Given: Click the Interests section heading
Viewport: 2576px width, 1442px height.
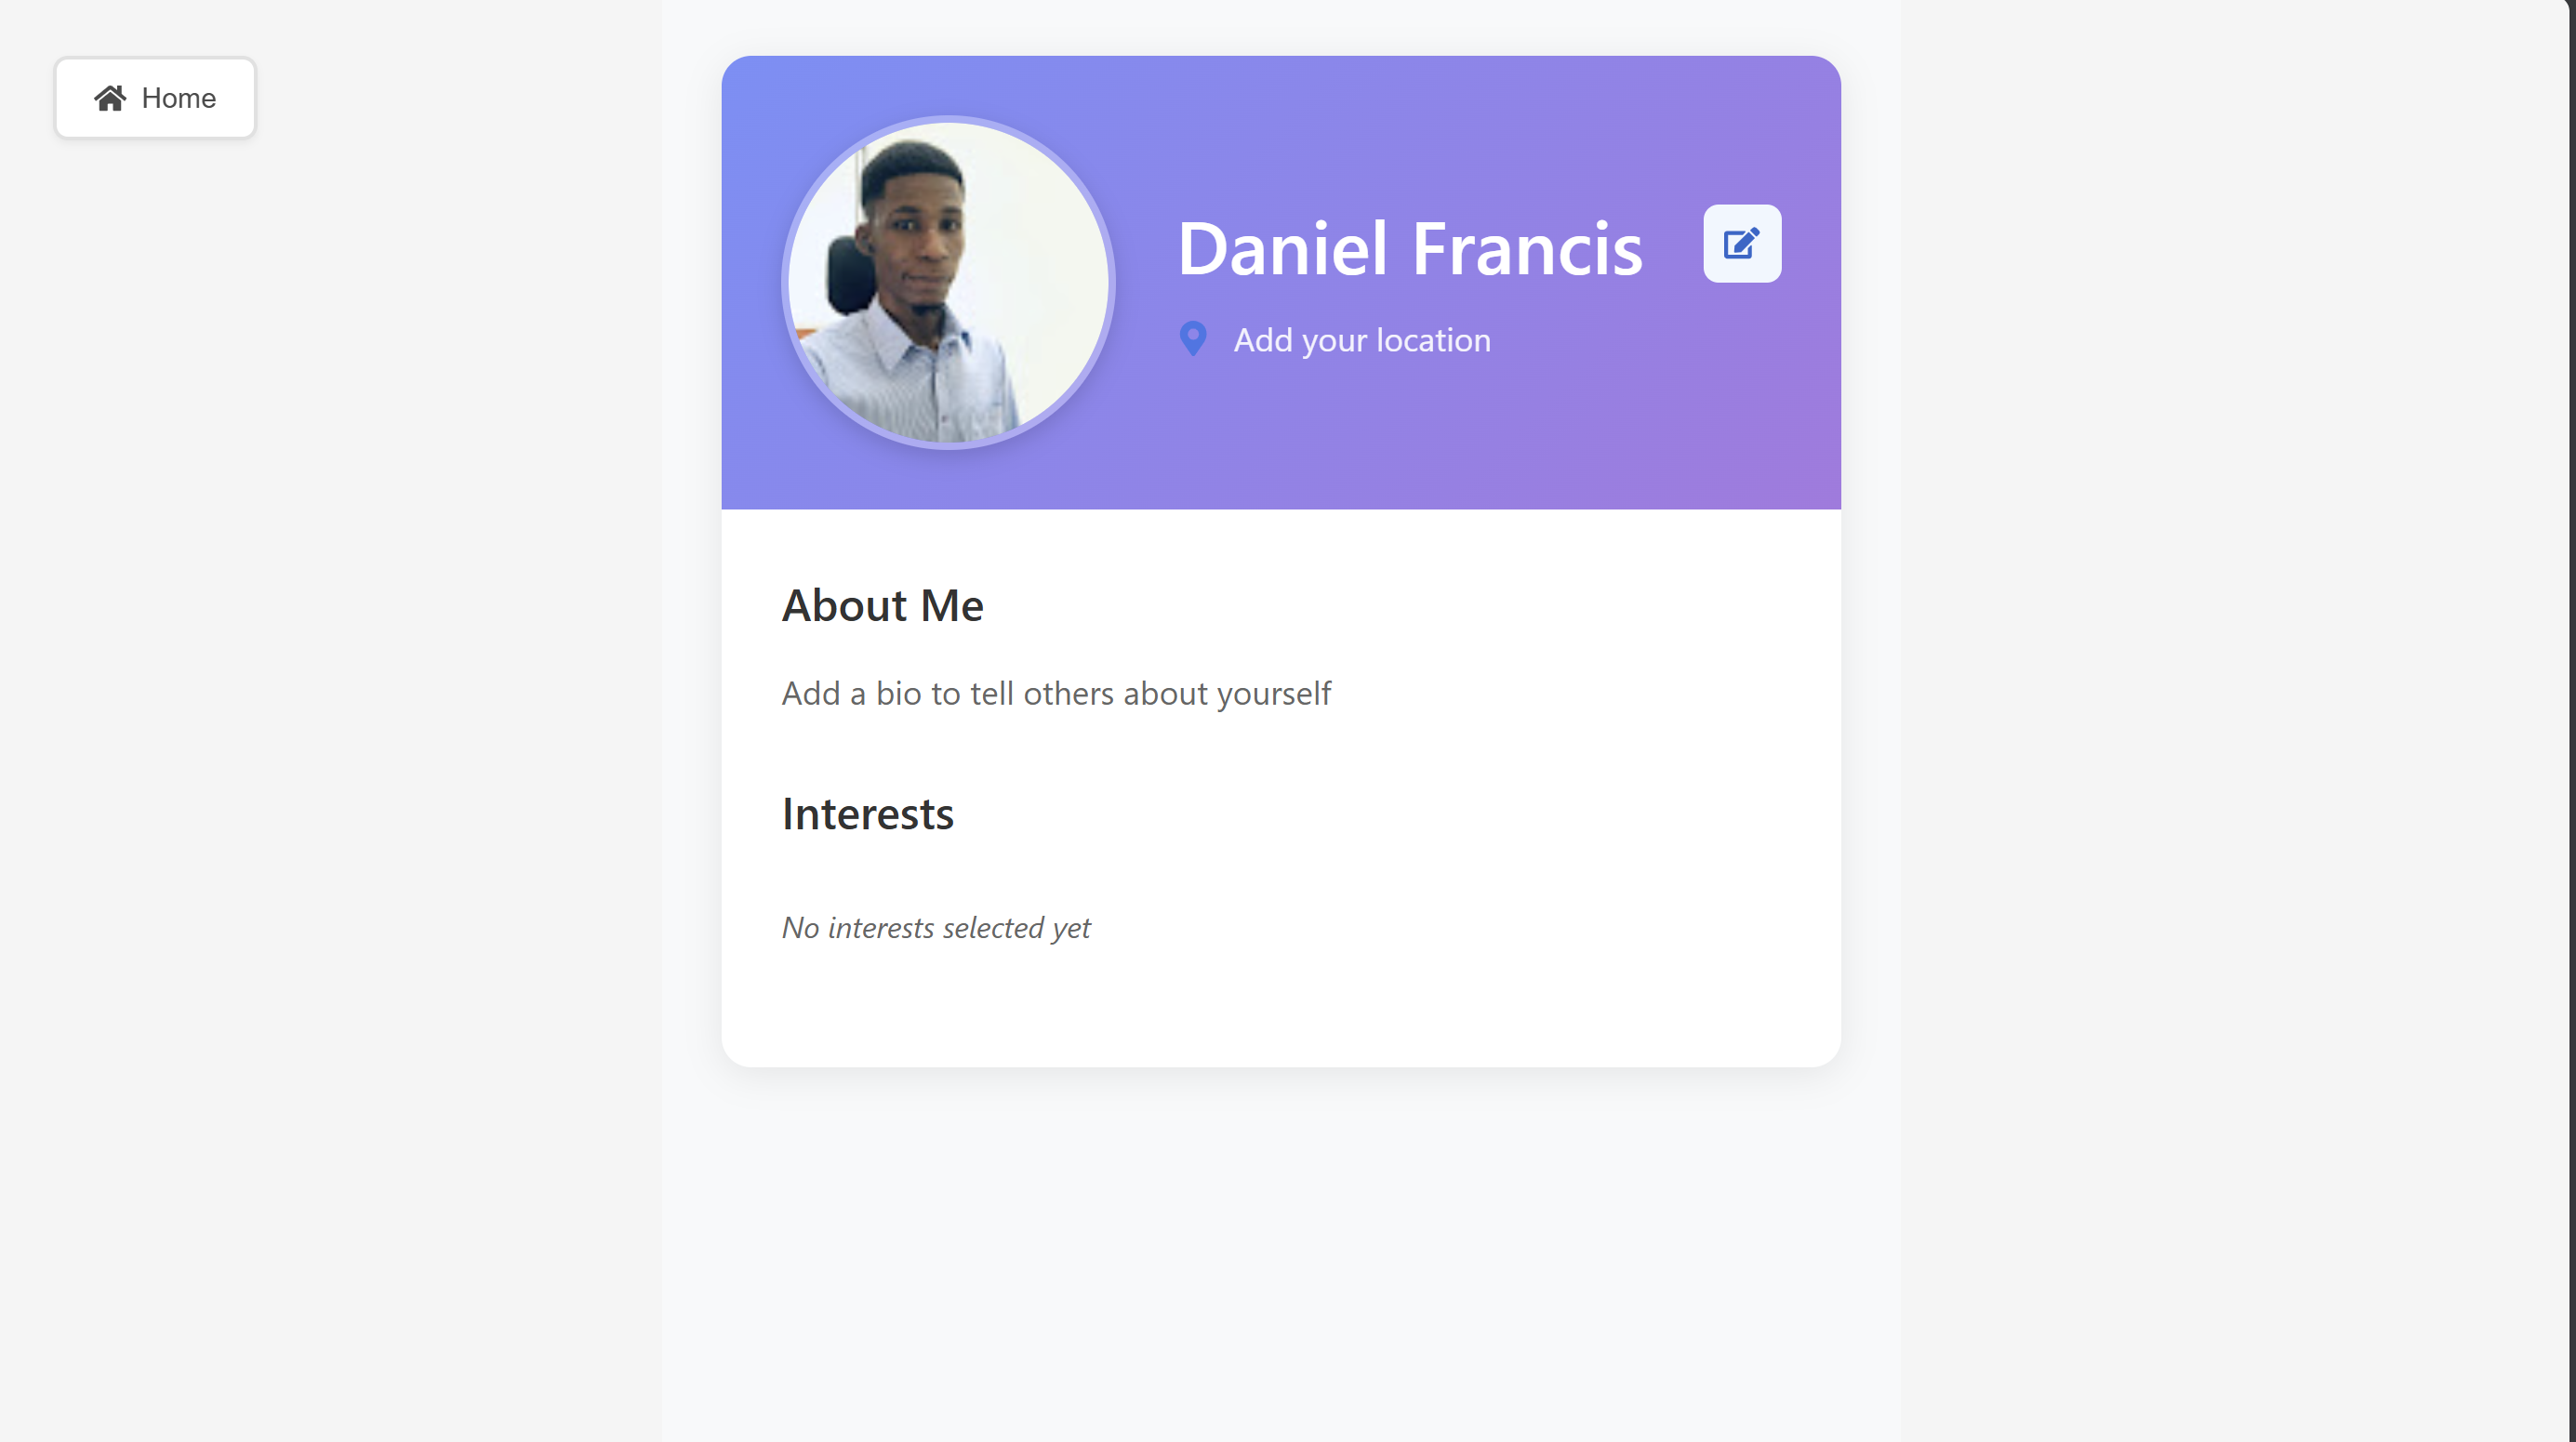Looking at the screenshot, I should click(x=867, y=814).
